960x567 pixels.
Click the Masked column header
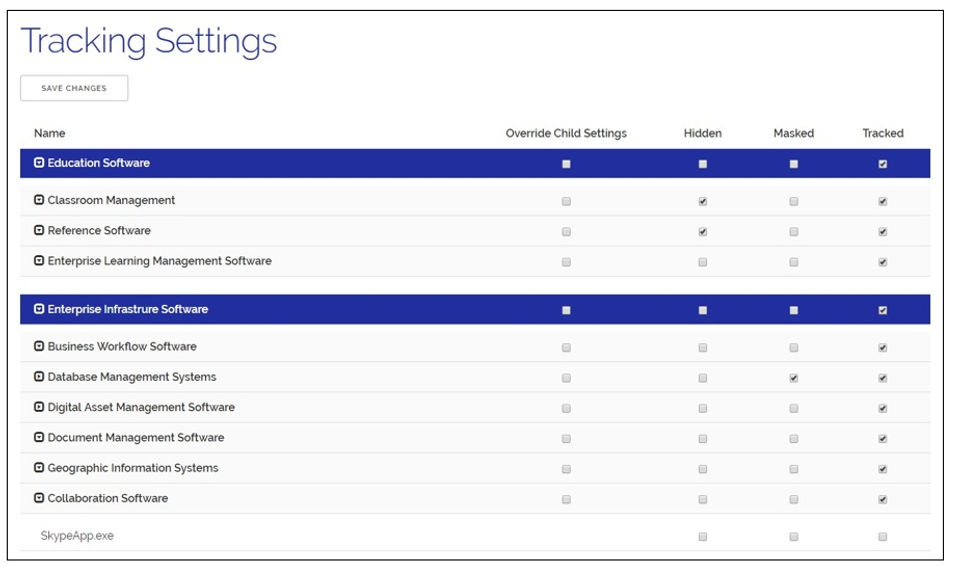794,133
